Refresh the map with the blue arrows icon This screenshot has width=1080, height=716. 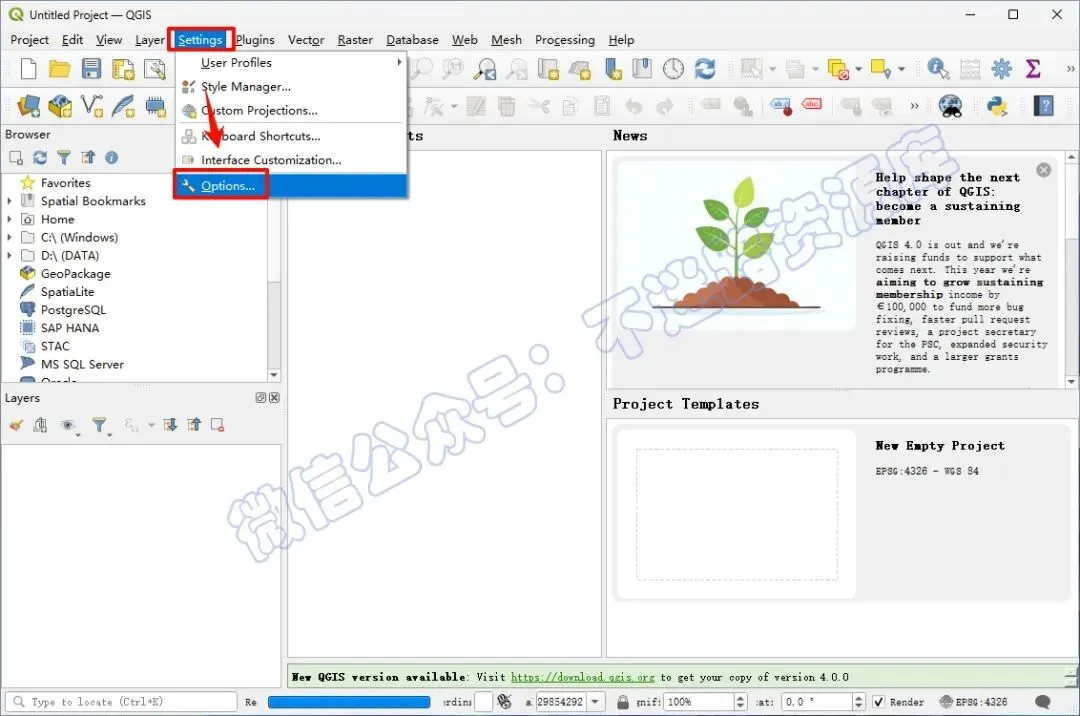click(705, 69)
